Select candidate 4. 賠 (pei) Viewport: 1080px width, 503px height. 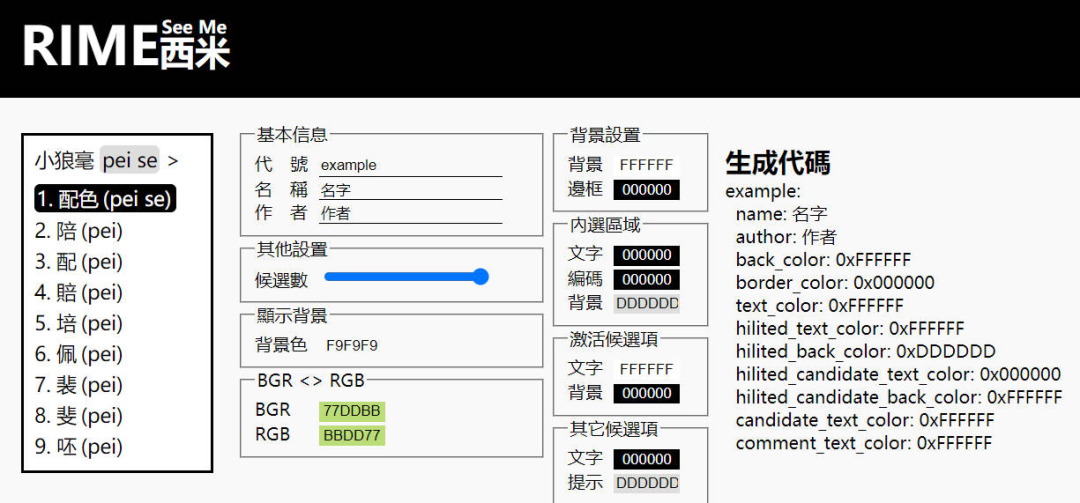(79, 292)
